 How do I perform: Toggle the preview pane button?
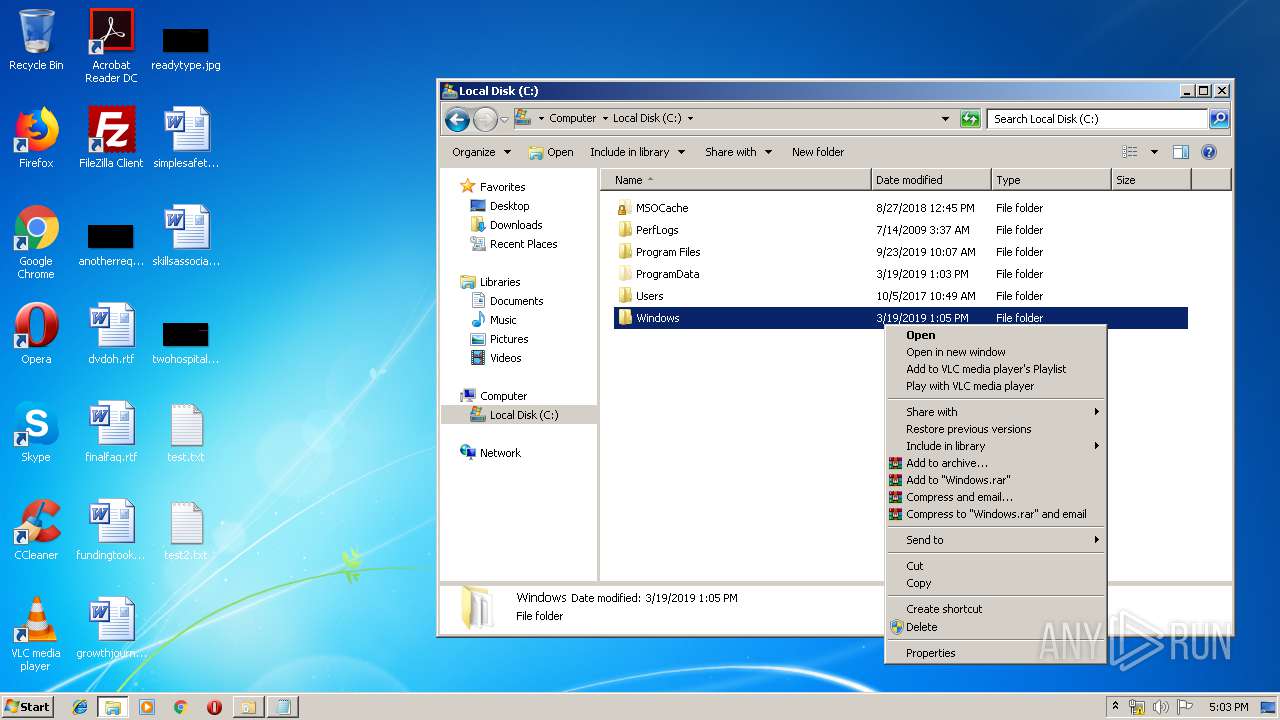pyautogui.click(x=1181, y=152)
